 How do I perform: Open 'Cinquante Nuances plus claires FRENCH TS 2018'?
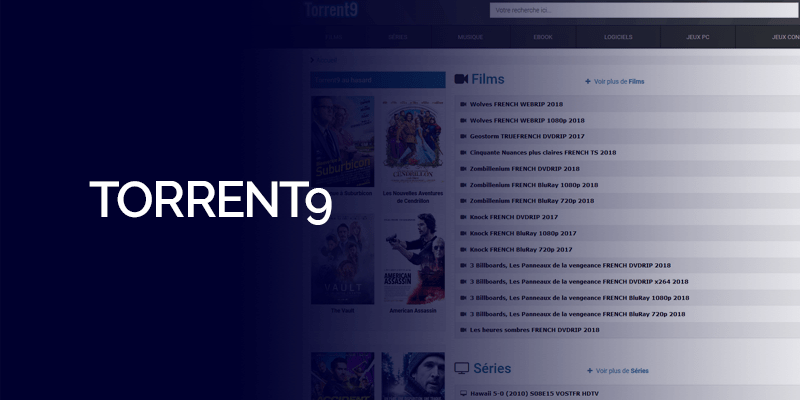543,153
